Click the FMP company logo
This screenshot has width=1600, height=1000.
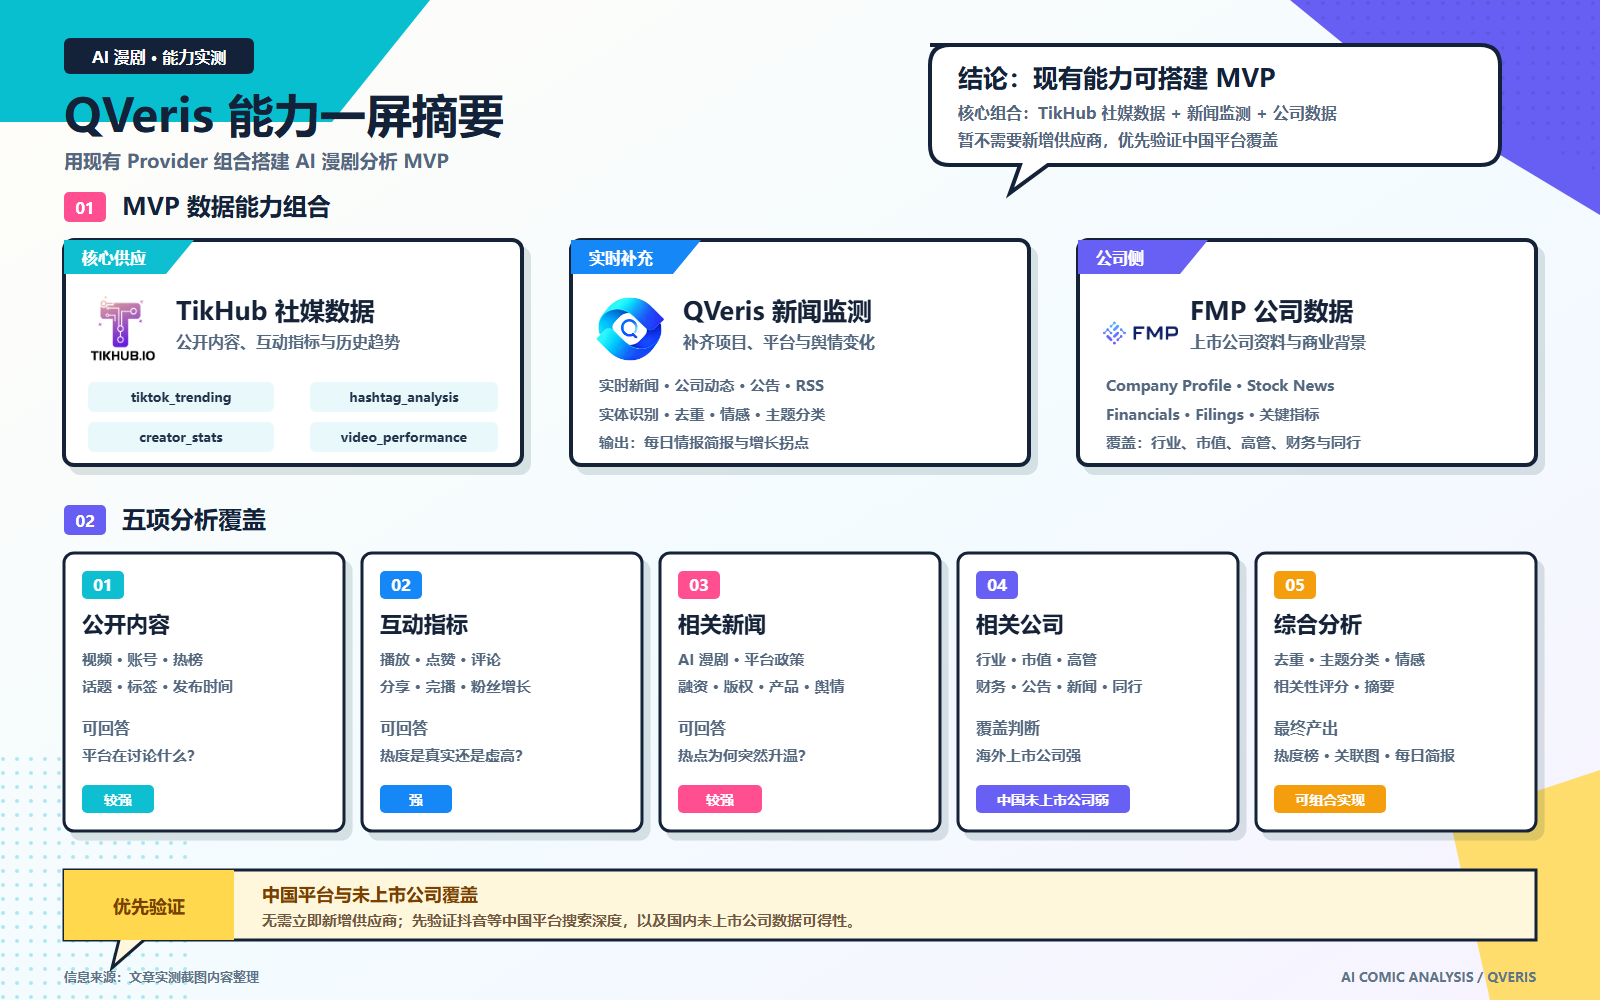(x=1141, y=333)
